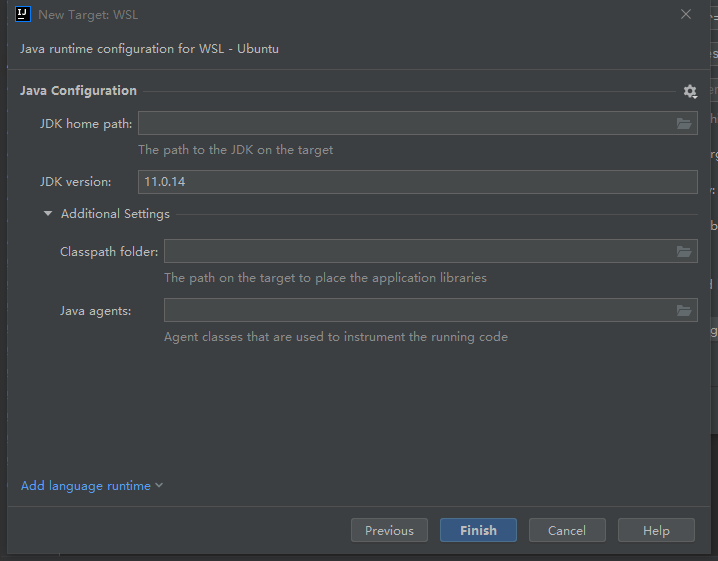Click the IntelliJ logo in title bar
Viewport: 718px width, 561px height.
tap(23, 14)
